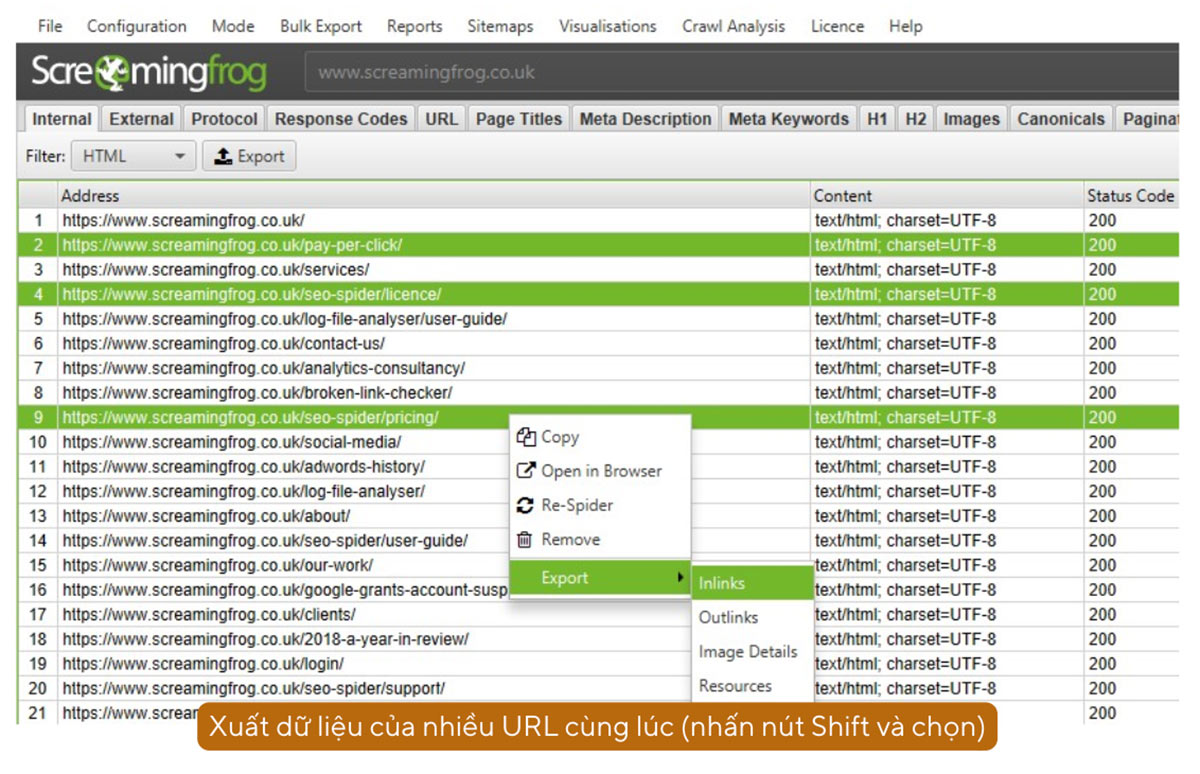Screen dimensions: 1200x774
Task: Switch to the Page Titles tab
Action: click(x=519, y=119)
